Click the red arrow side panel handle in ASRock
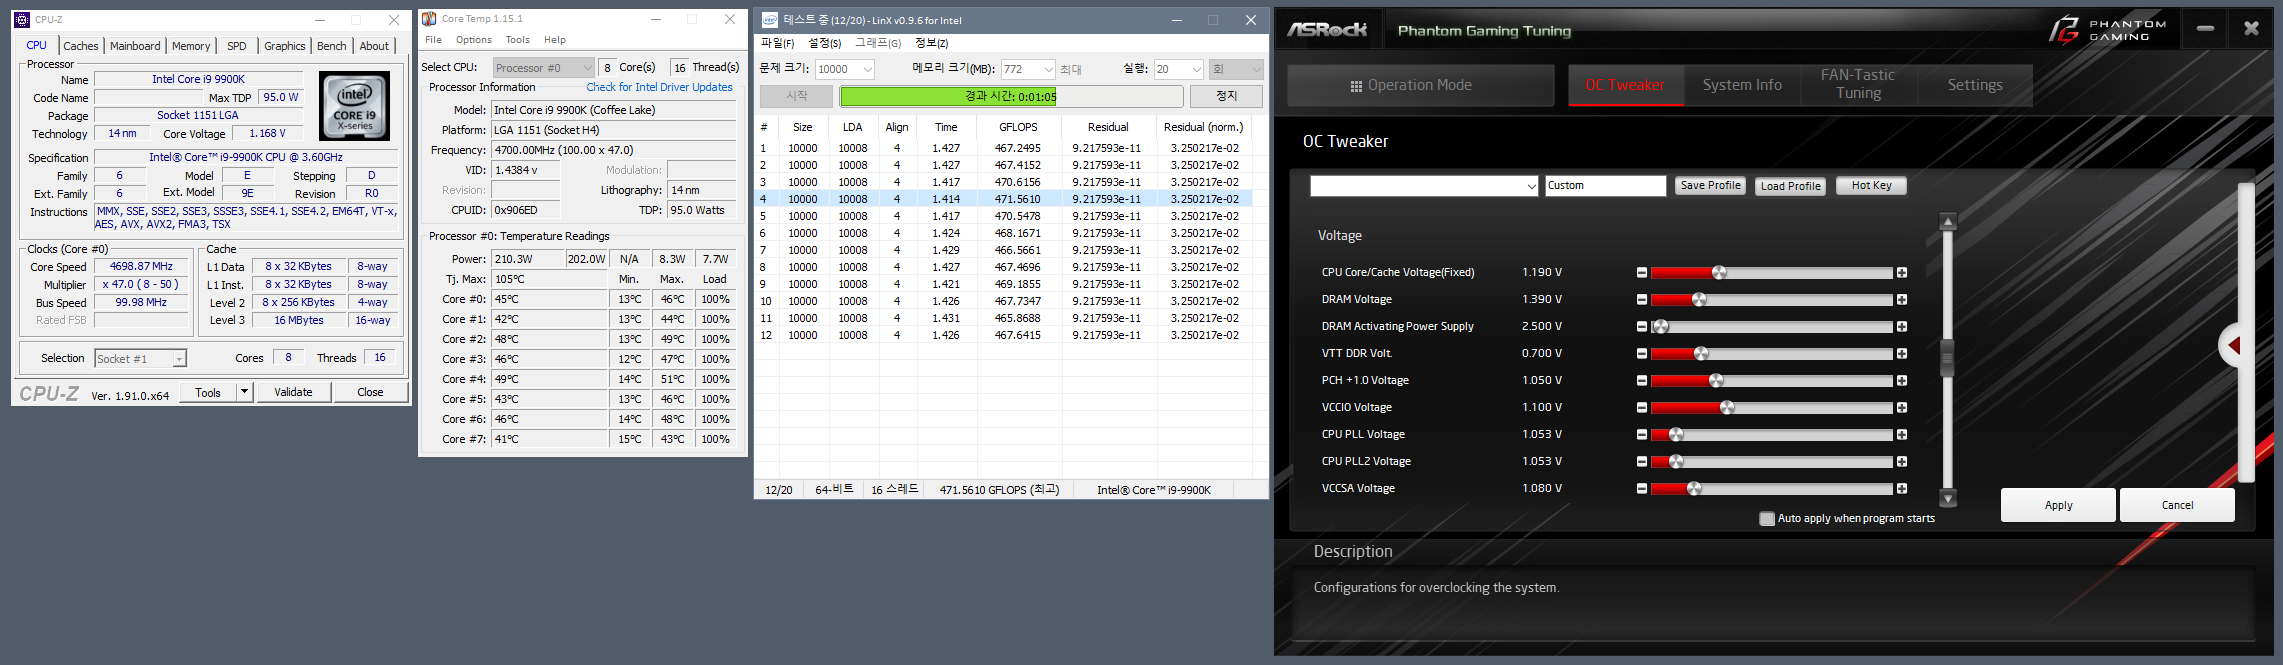Screen dimensions: 2283x665 2232,345
